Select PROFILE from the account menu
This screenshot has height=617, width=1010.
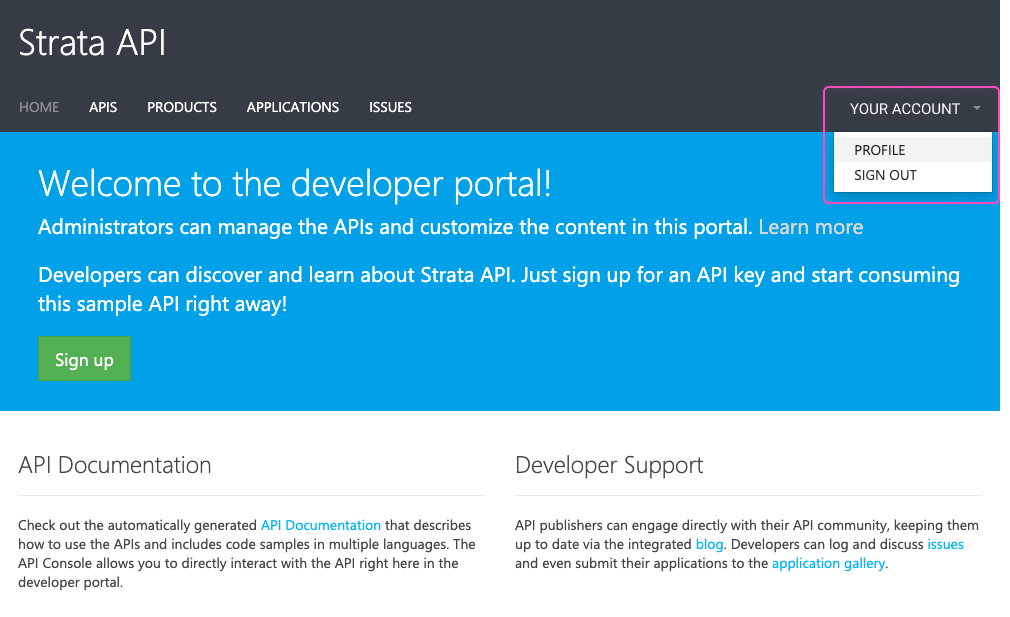(x=879, y=149)
